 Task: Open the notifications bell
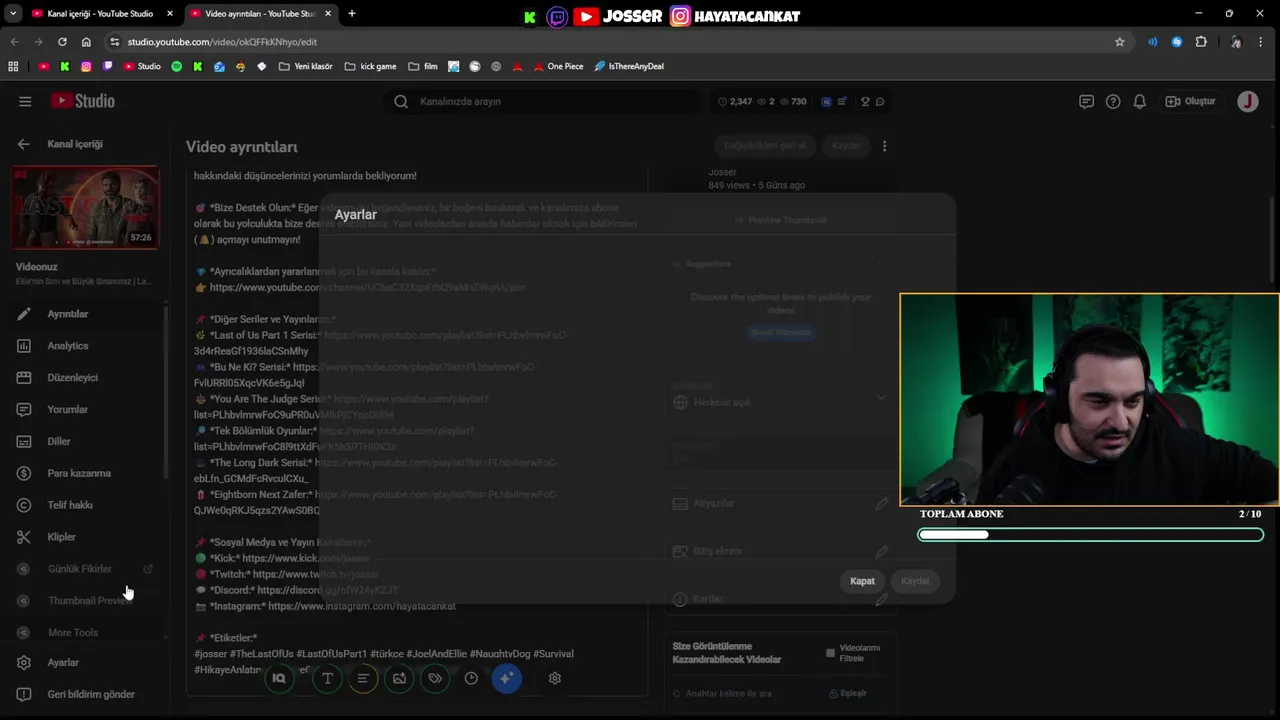tap(1140, 101)
